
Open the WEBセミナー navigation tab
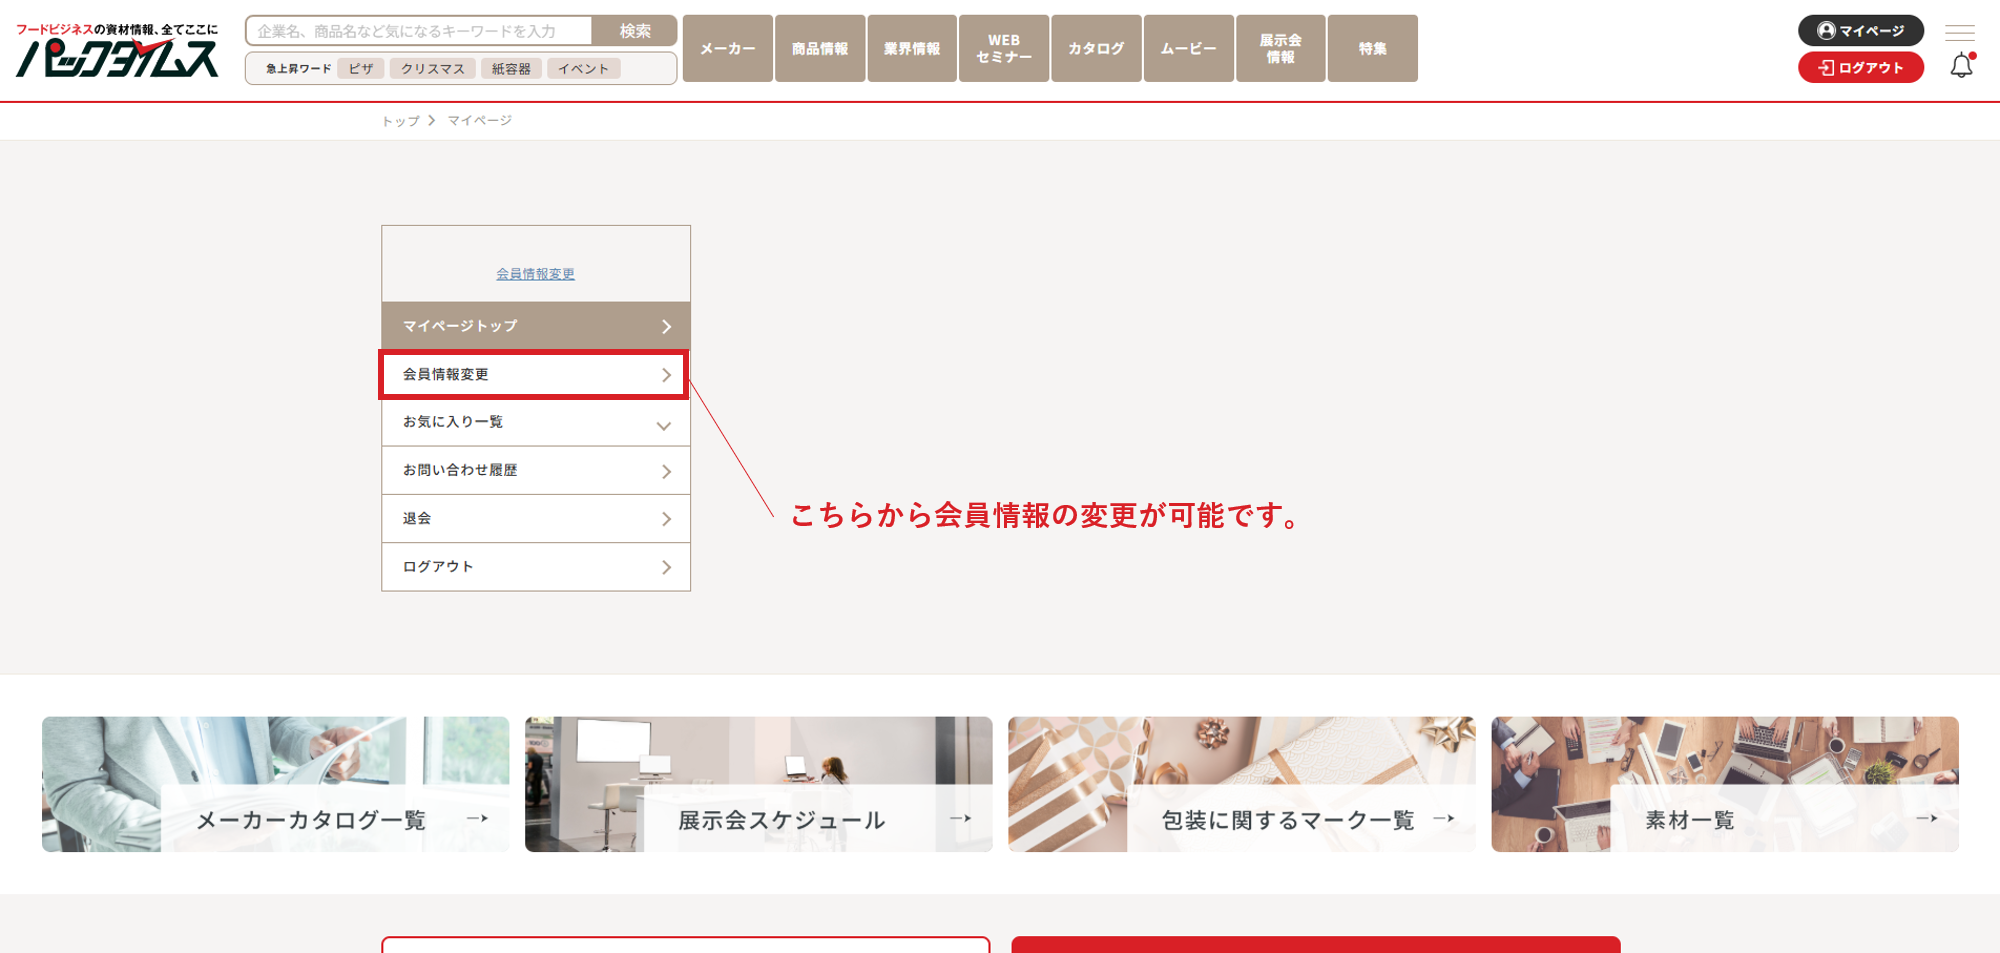tap(1003, 48)
